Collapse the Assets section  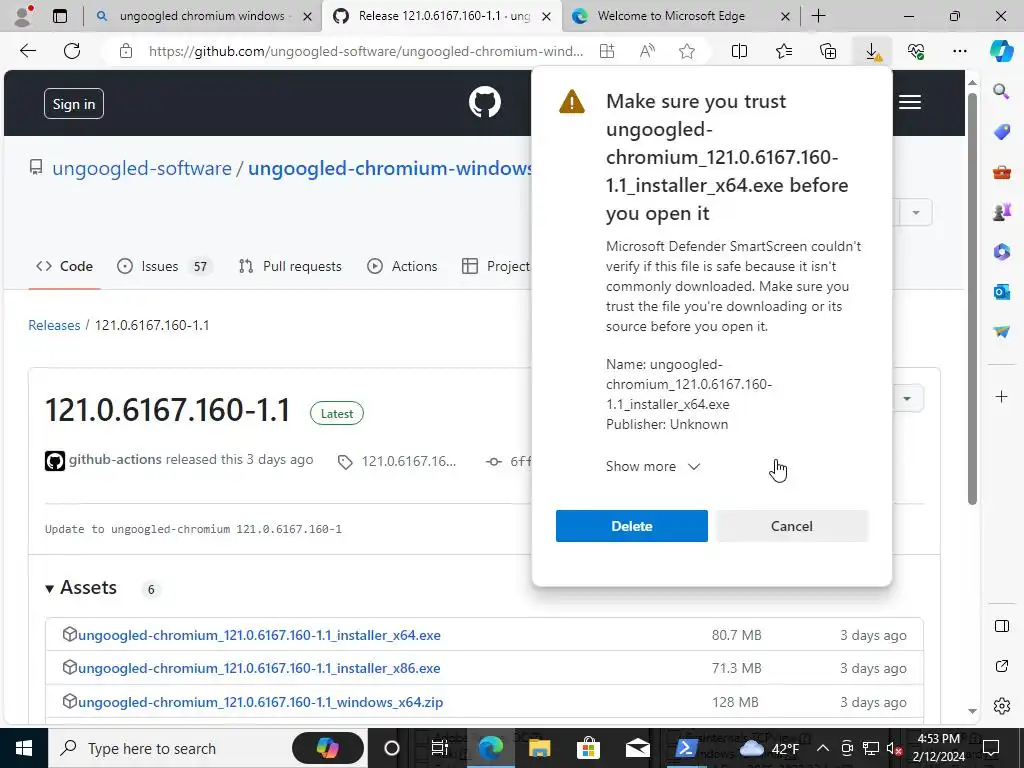pyautogui.click(x=82, y=588)
